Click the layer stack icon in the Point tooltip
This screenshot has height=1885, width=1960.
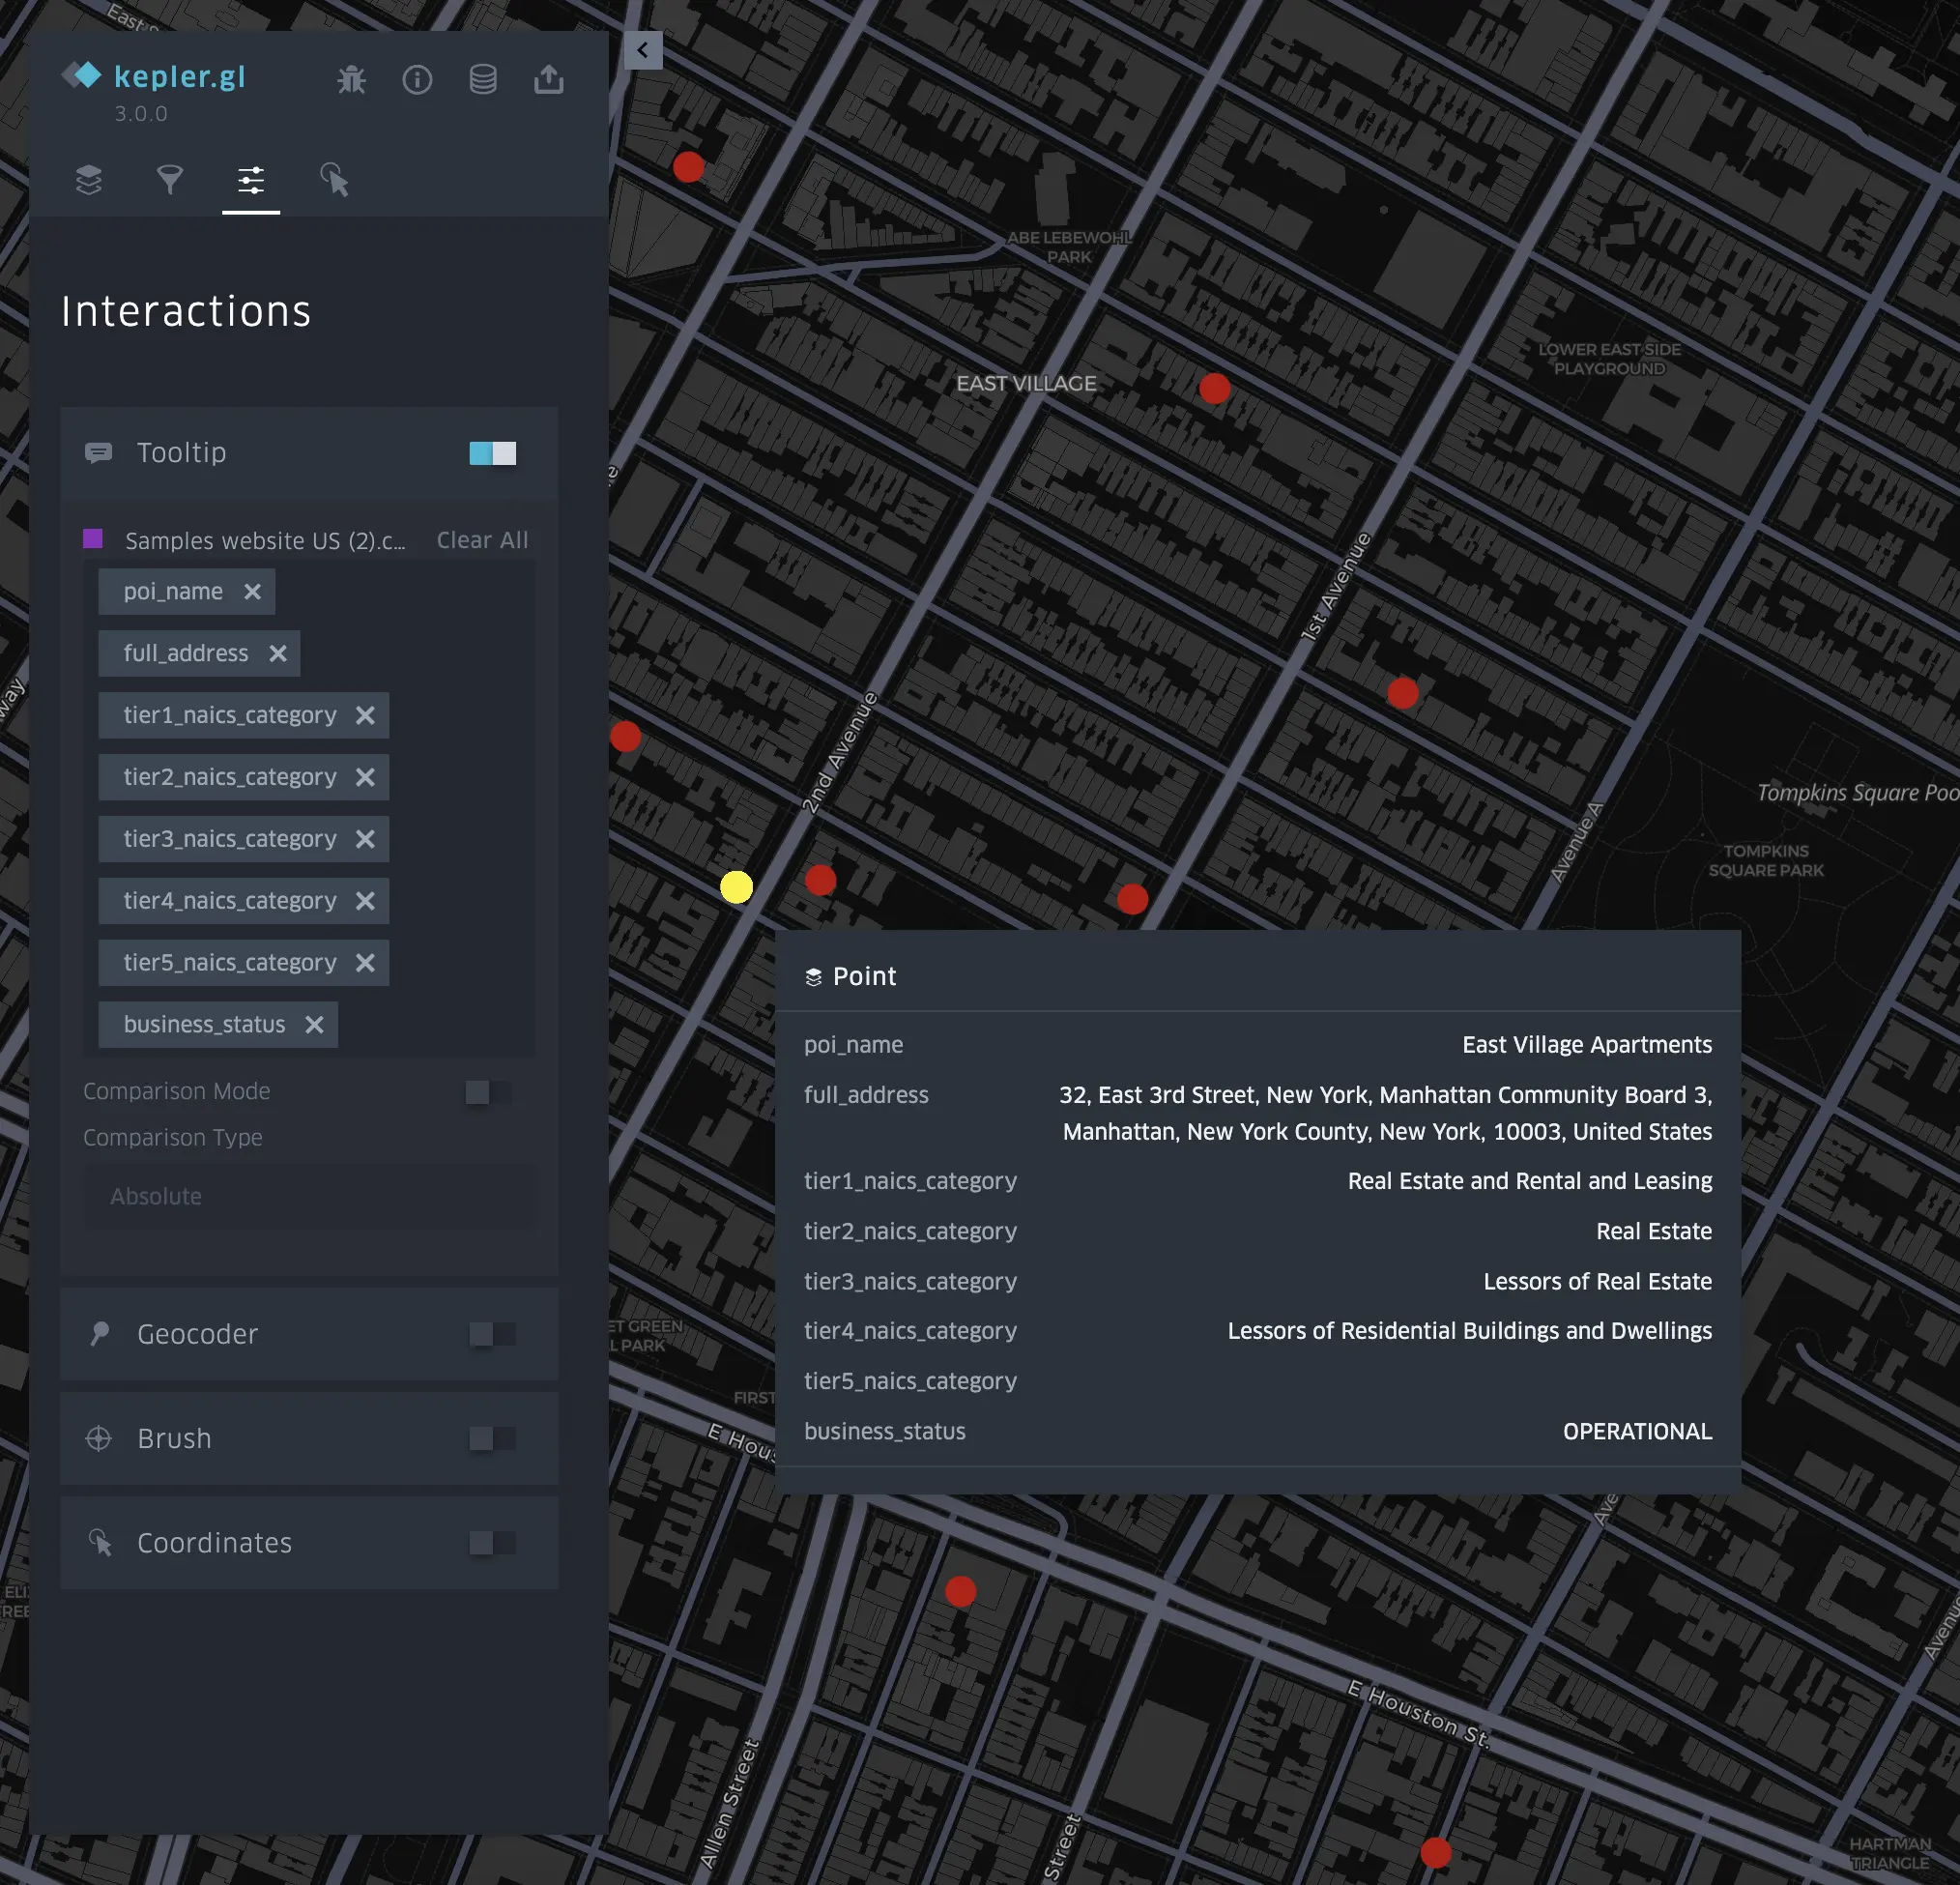[x=815, y=976]
